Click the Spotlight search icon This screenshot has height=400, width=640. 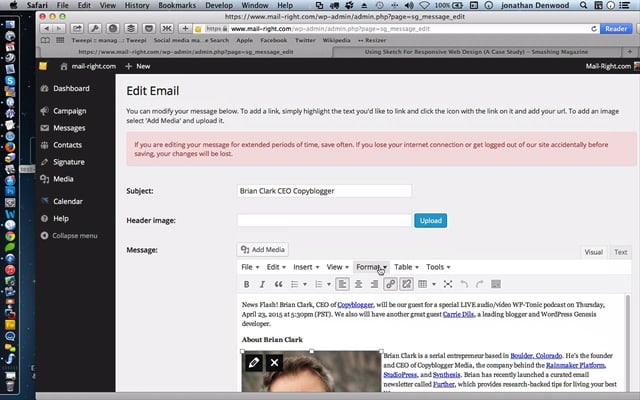(x=584, y=5)
